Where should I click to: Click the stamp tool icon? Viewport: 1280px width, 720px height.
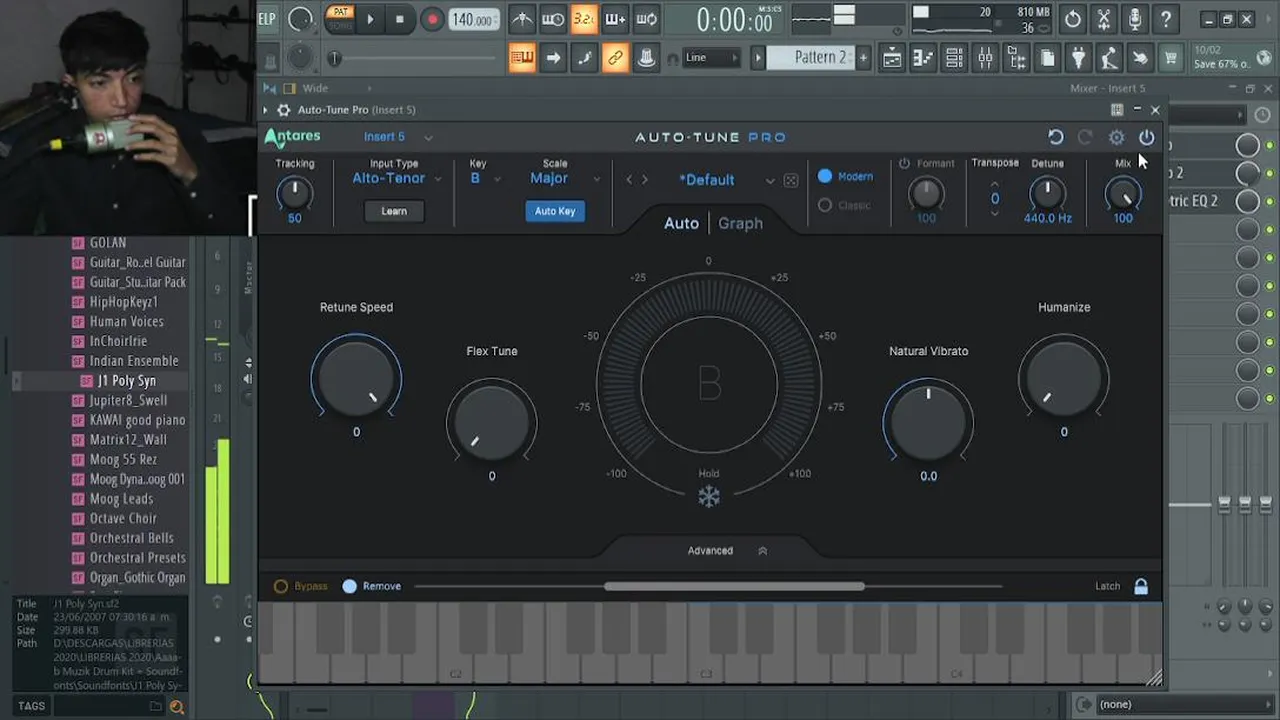coord(647,58)
